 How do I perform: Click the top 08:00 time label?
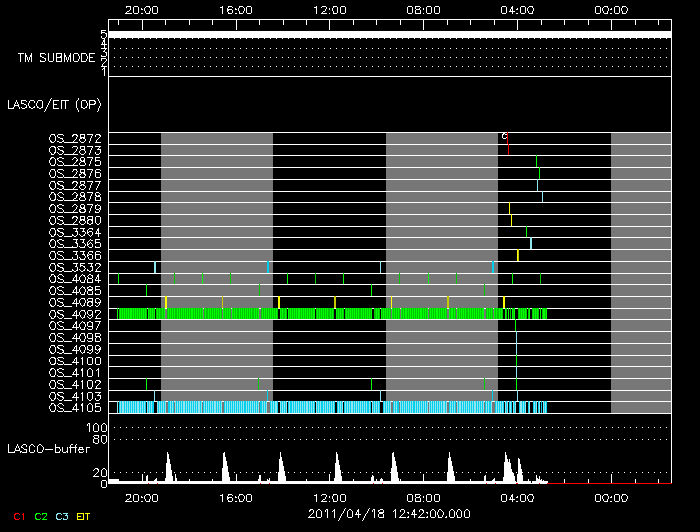[423, 10]
